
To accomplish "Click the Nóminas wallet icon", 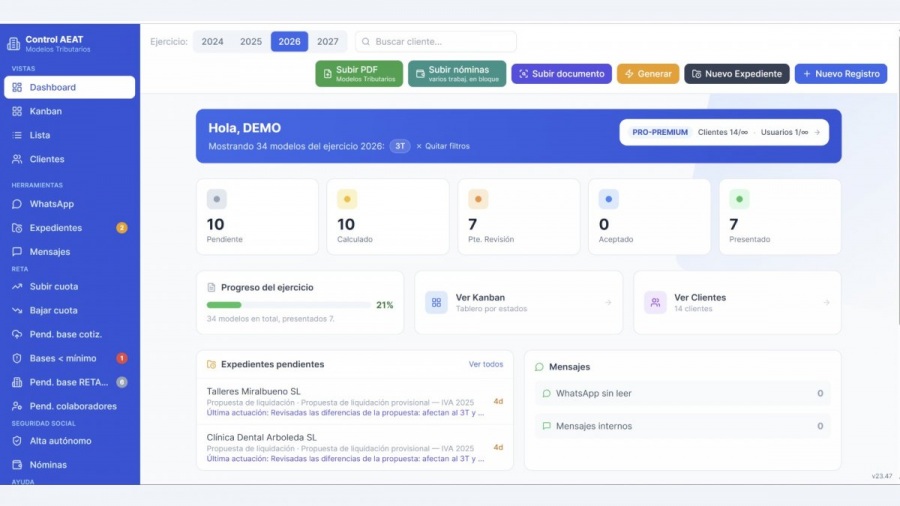I will click(x=17, y=465).
